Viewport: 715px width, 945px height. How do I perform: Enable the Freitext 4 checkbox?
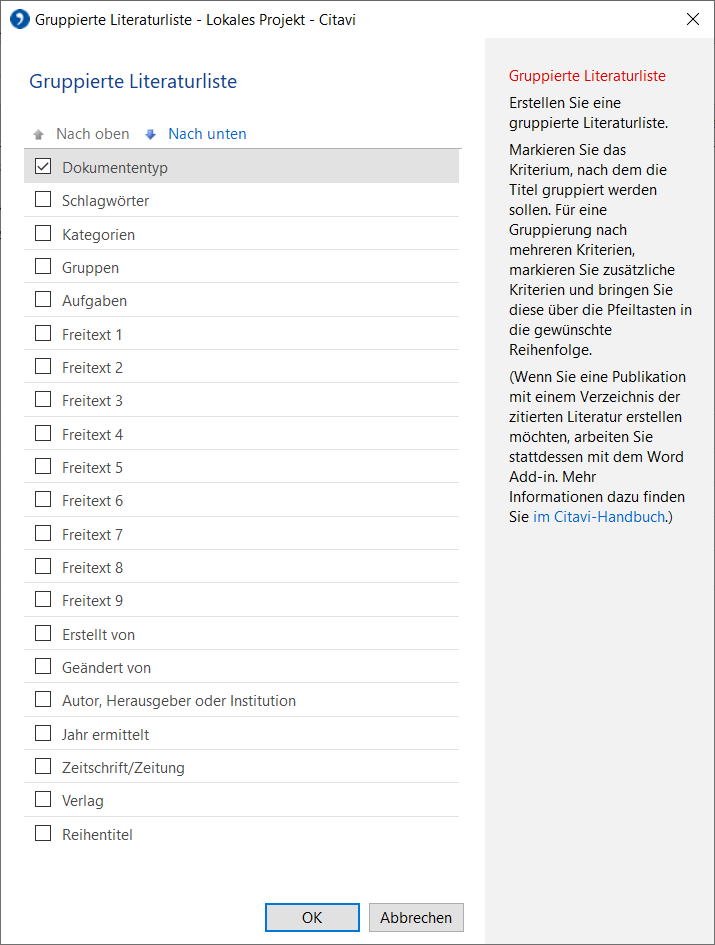(x=43, y=433)
